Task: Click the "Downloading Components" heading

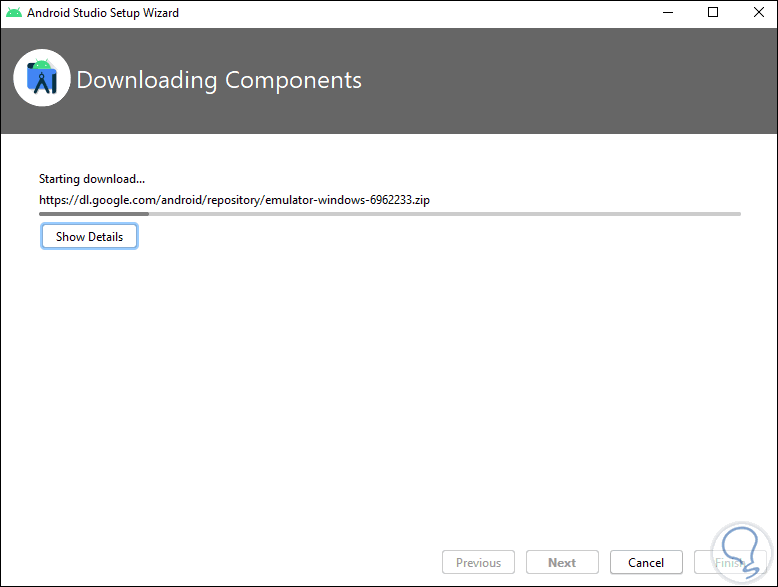Action: (x=219, y=80)
